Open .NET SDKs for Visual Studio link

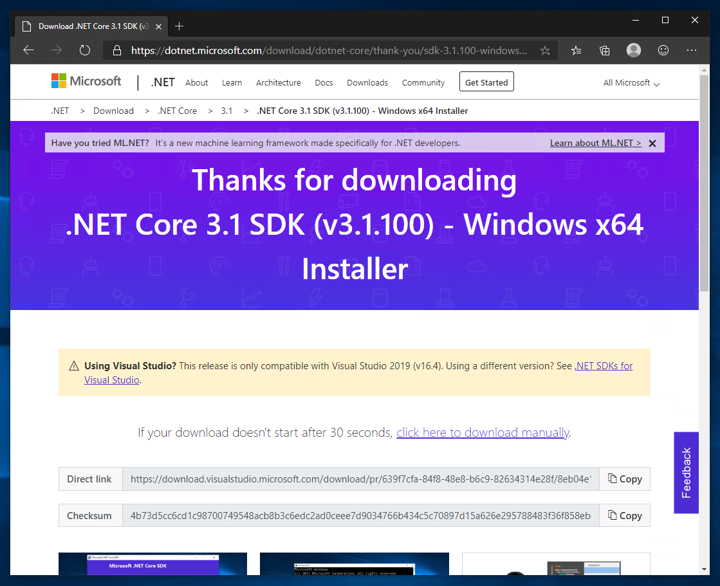click(603, 366)
